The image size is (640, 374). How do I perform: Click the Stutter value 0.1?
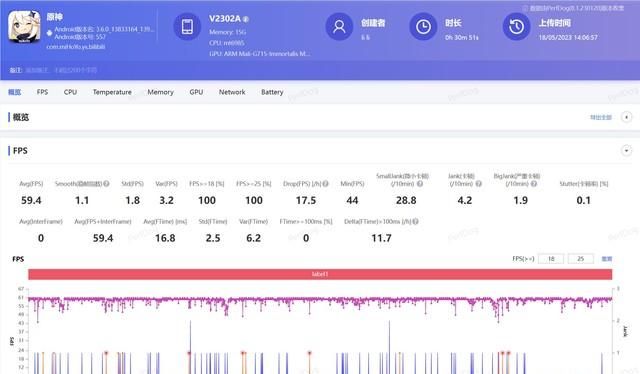(x=583, y=200)
